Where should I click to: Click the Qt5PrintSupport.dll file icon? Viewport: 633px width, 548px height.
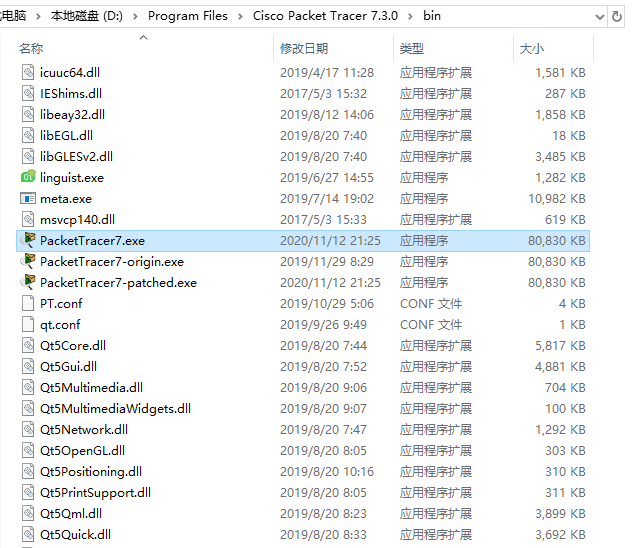pos(28,493)
